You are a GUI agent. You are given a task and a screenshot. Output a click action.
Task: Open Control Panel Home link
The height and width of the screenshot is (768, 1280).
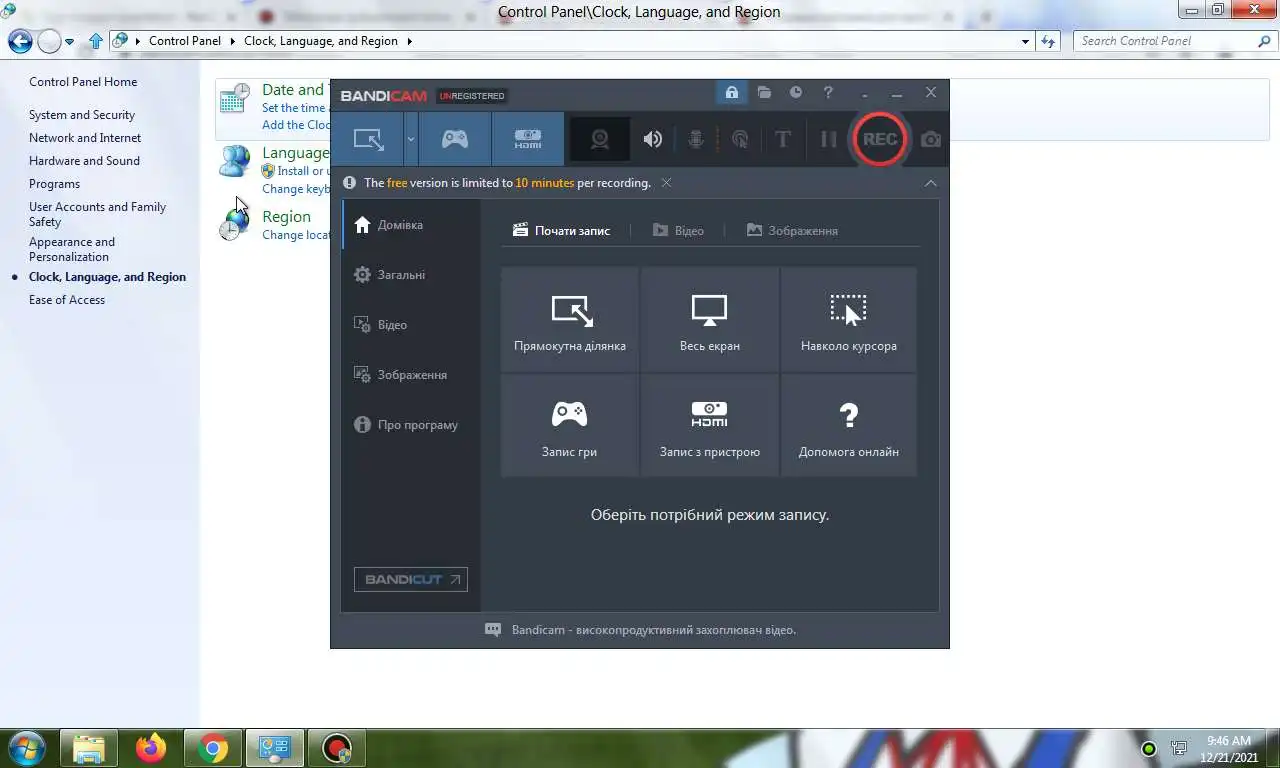(83, 82)
